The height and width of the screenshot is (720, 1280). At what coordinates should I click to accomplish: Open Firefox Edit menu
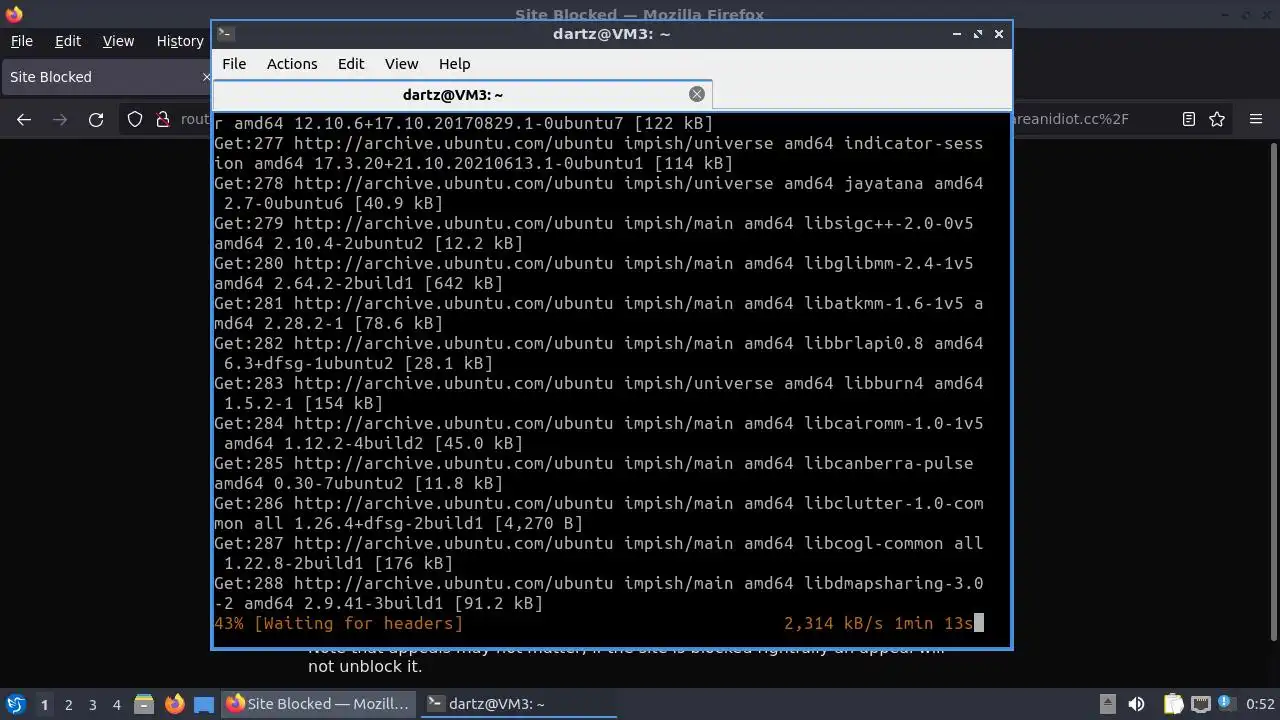pyautogui.click(x=68, y=41)
